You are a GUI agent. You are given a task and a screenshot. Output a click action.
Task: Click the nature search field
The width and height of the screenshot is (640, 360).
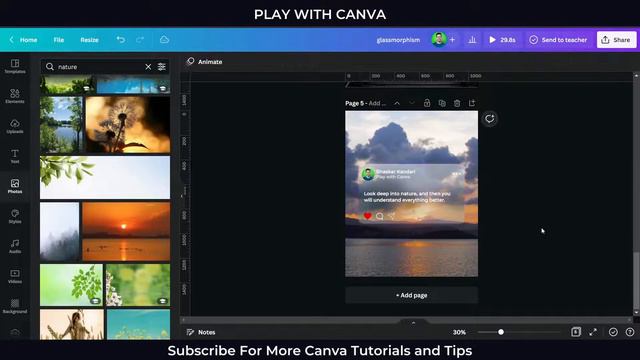98,67
